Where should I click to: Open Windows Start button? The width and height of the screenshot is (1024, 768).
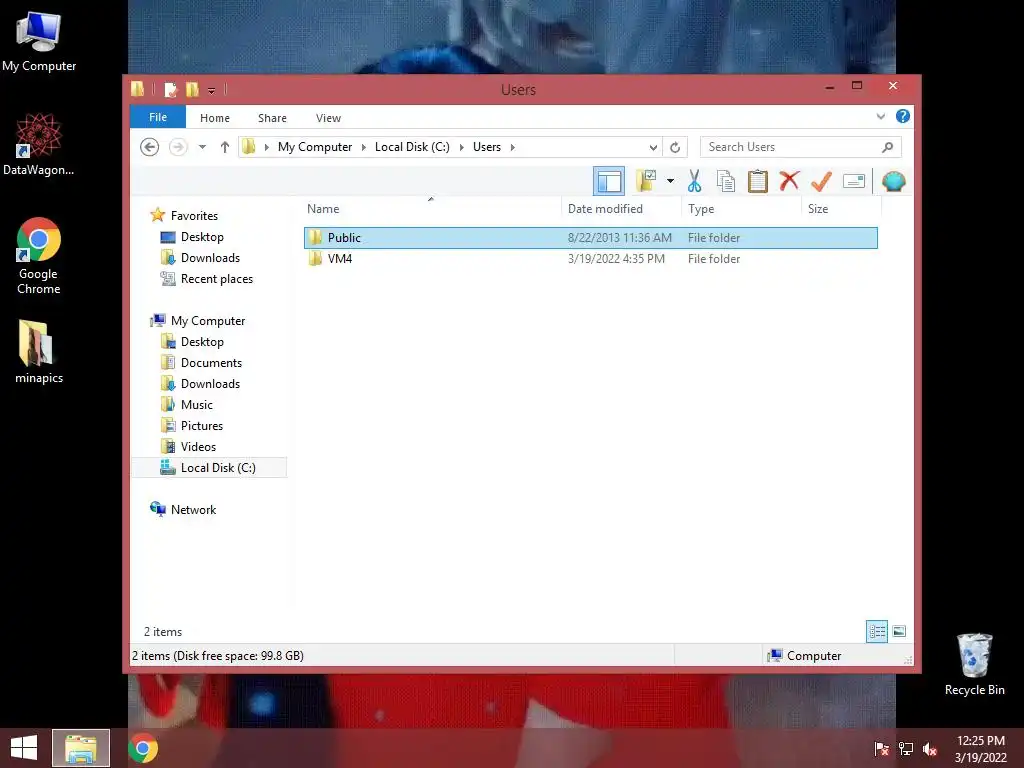(x=24, y=748)
